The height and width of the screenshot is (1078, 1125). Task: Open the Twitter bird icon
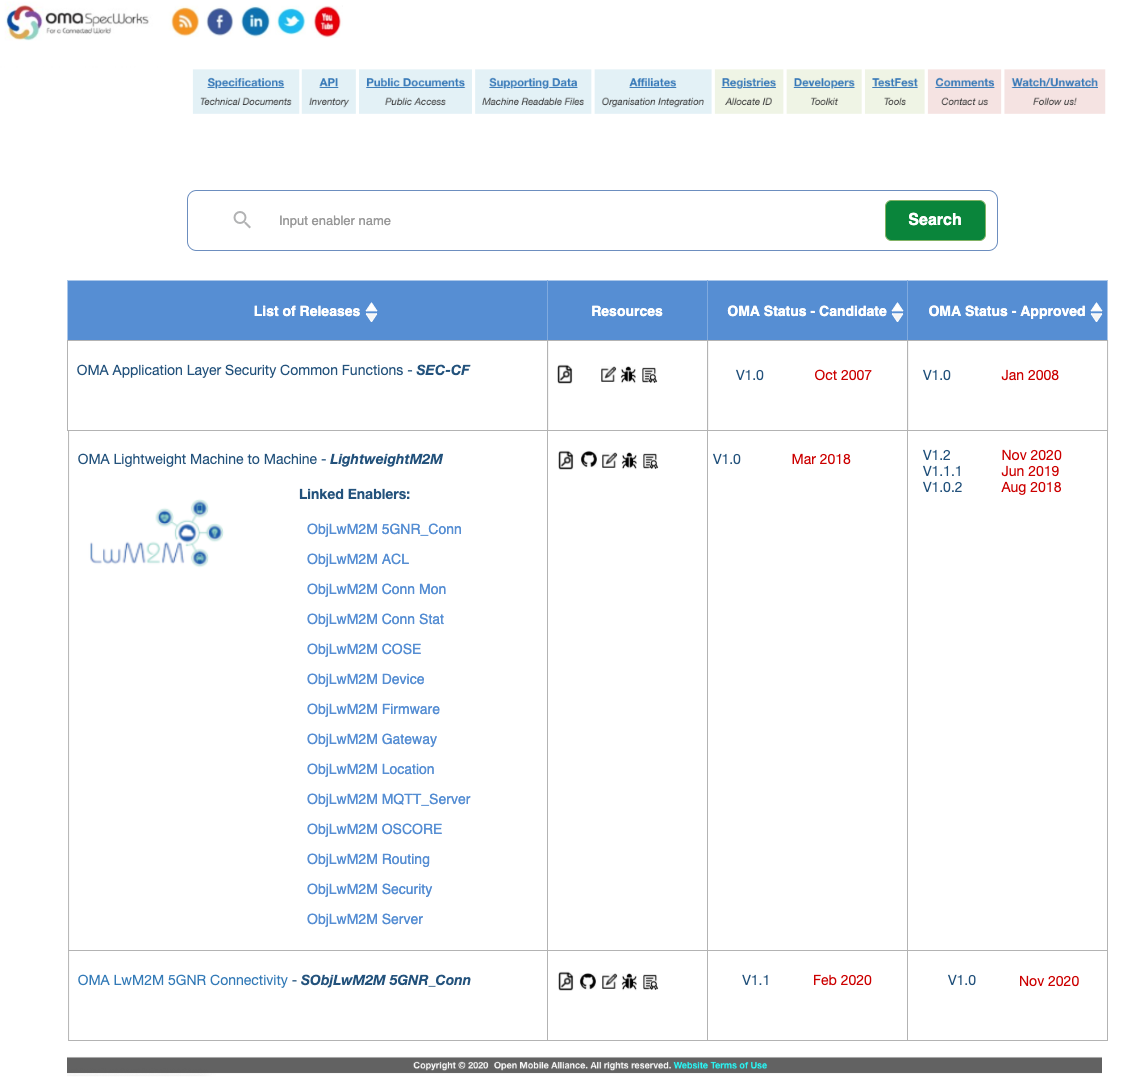coord(291,22)
